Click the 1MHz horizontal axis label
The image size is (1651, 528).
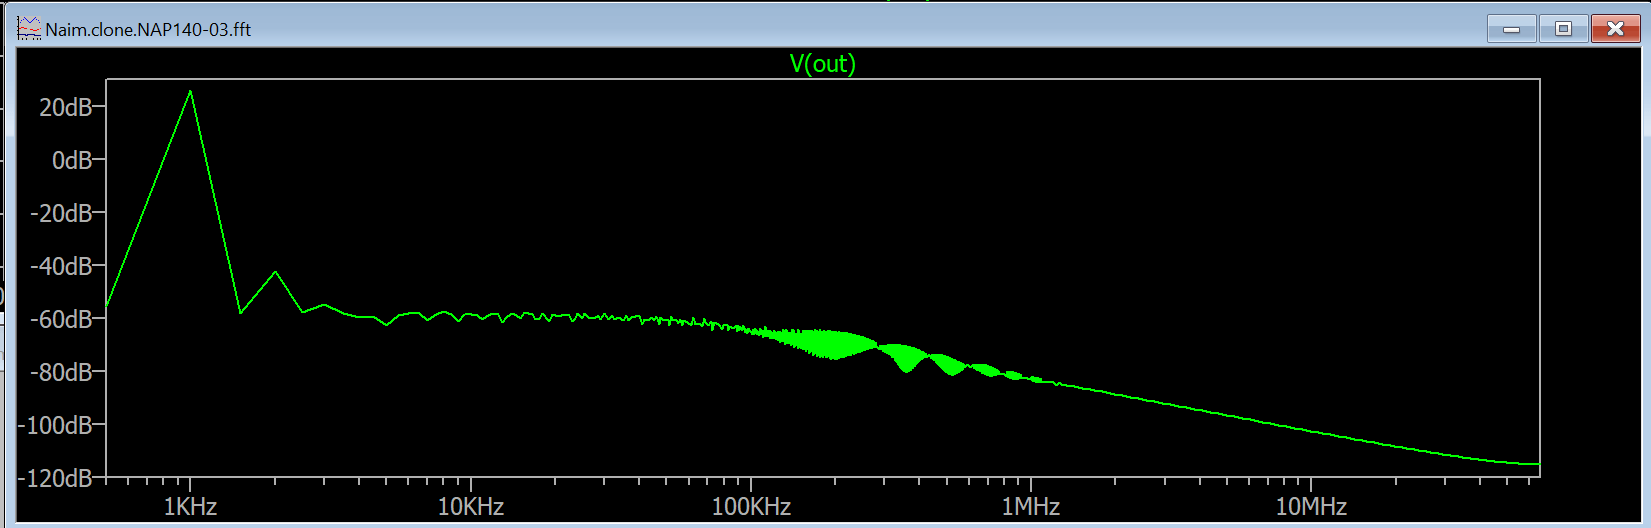[x=1031, y=506]
